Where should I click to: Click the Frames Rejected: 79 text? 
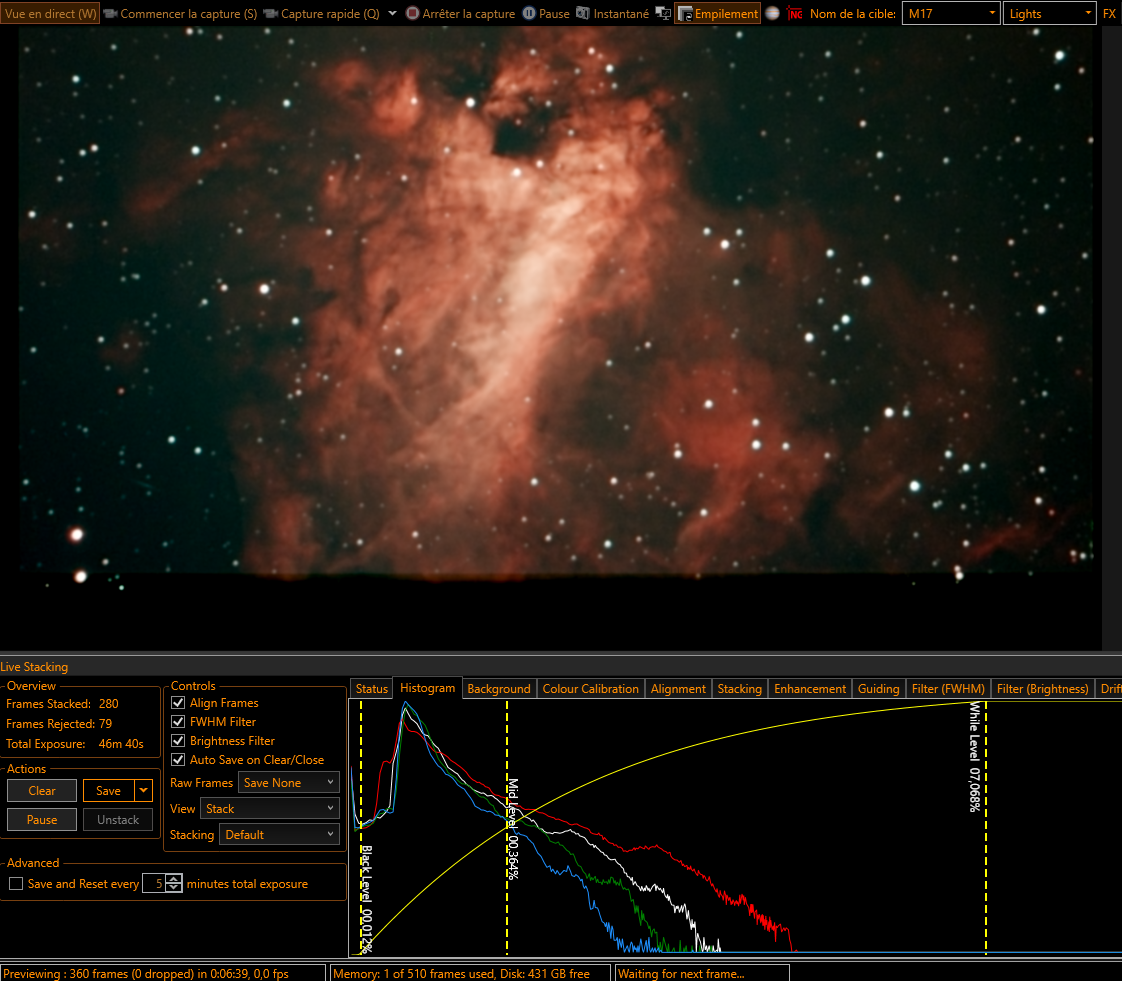tap(59, 723)
